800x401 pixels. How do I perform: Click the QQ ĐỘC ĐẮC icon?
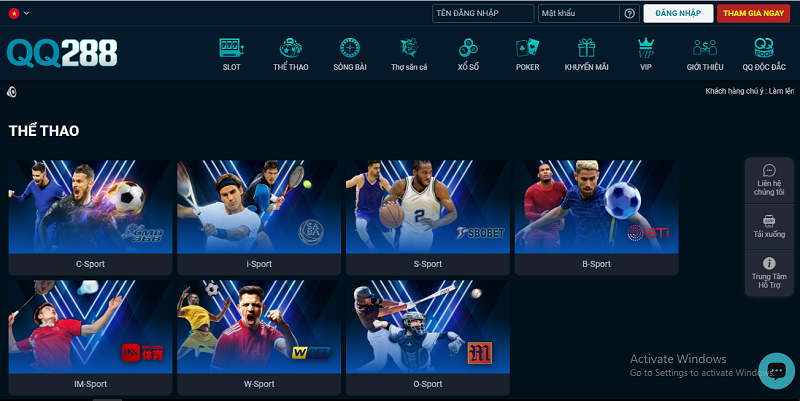point(765,48)
